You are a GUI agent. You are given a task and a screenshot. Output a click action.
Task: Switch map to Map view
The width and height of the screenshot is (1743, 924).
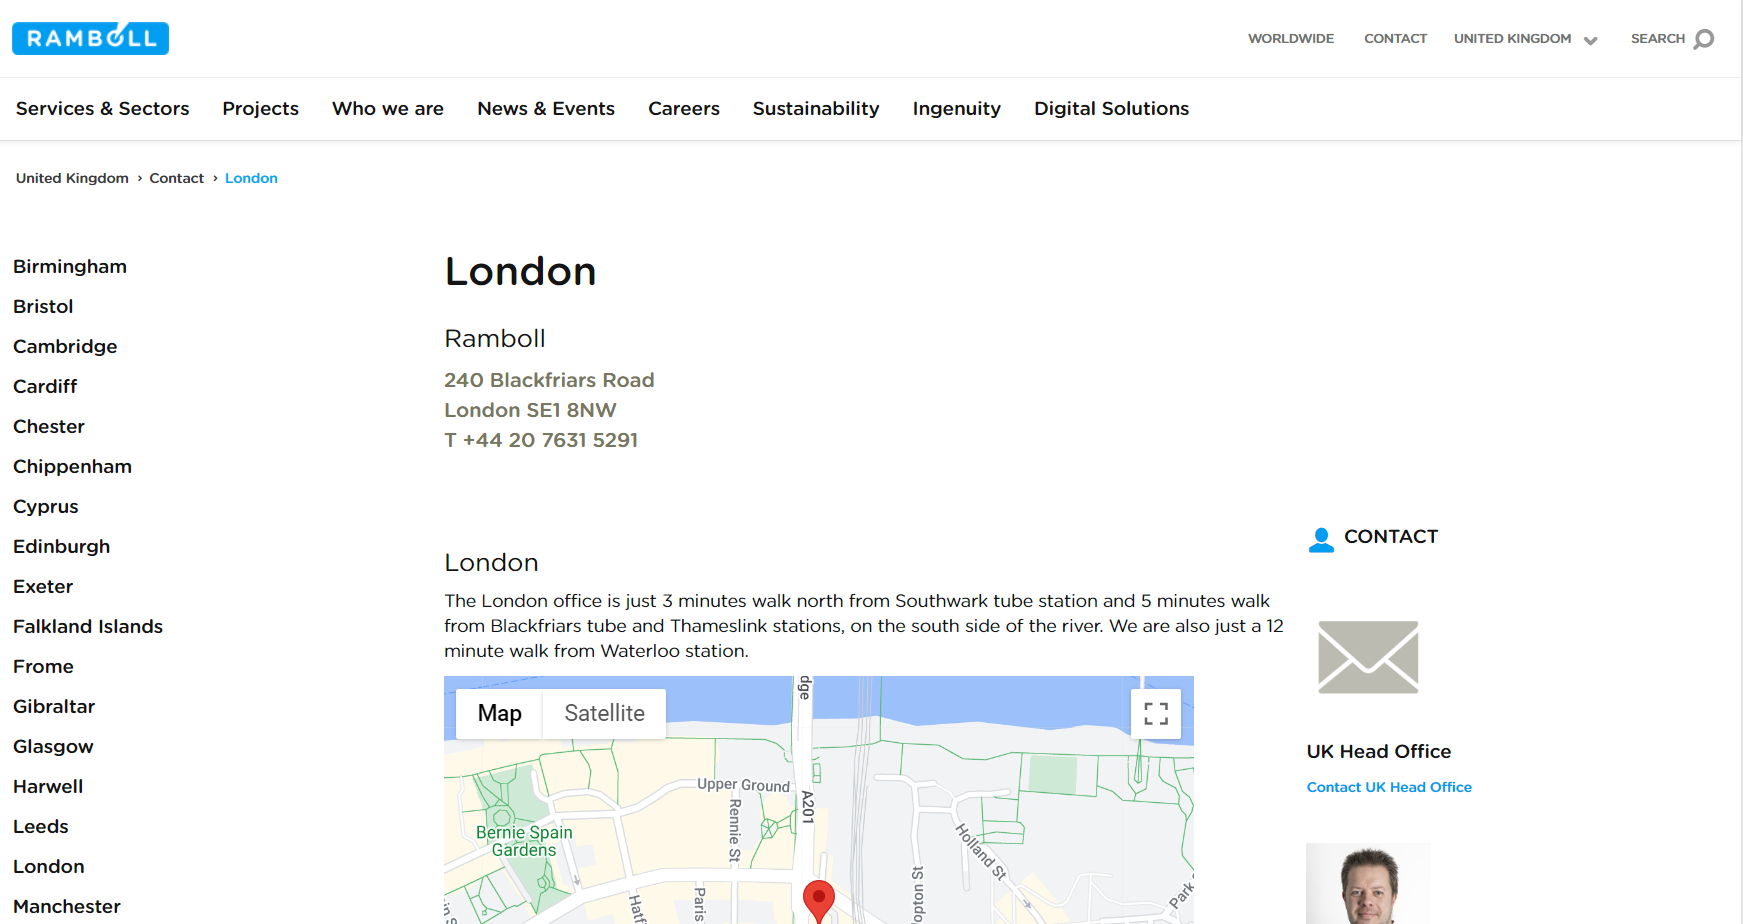[x=500, y=713]
